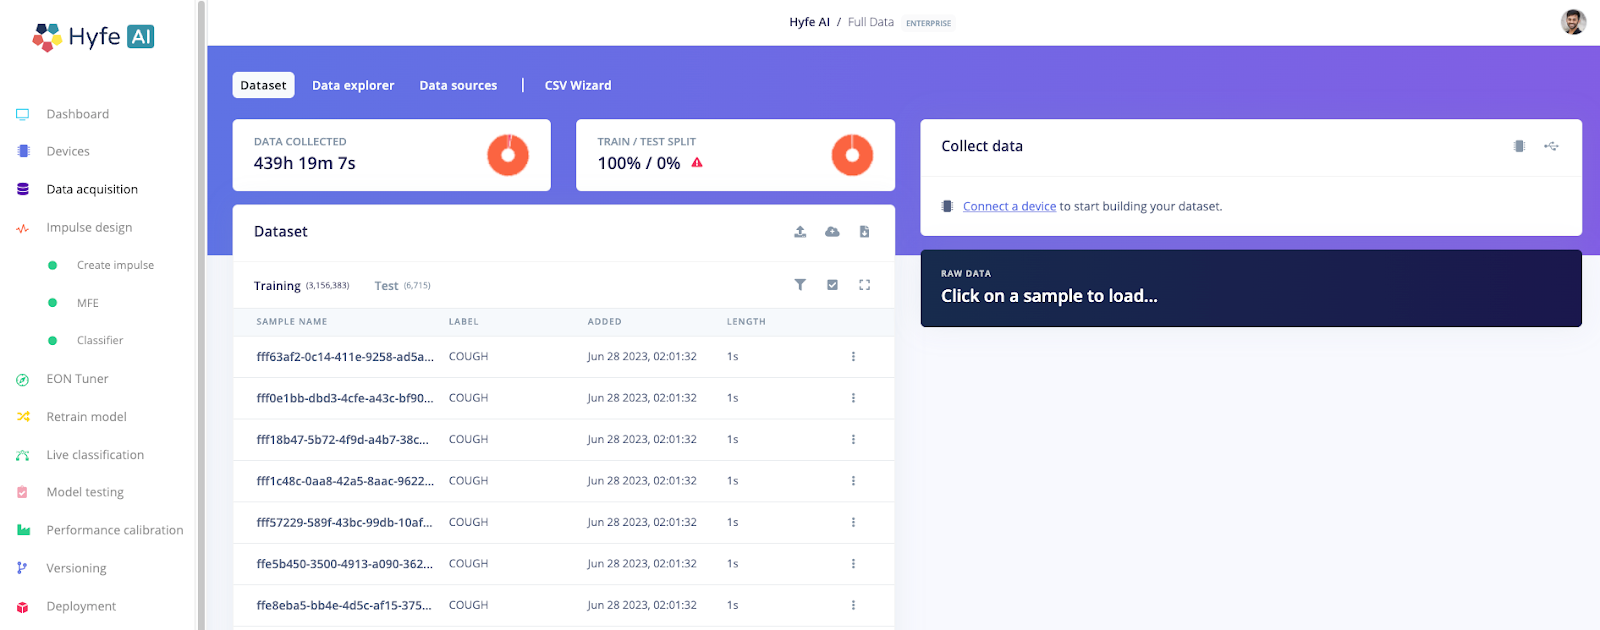Click the Hyfe AI logo
The width and height of the screenshot is (1600, 630).
93,37
